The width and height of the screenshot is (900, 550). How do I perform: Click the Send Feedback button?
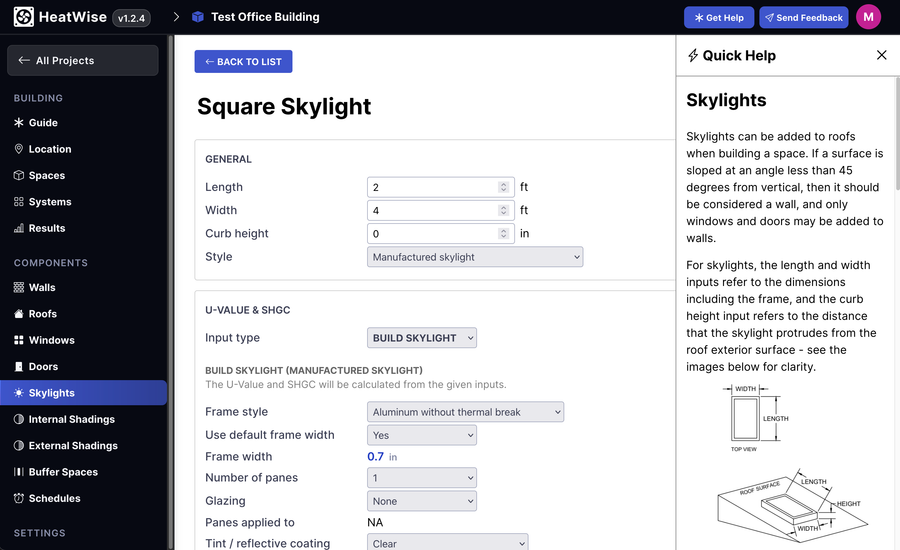(x=804, y=18)
